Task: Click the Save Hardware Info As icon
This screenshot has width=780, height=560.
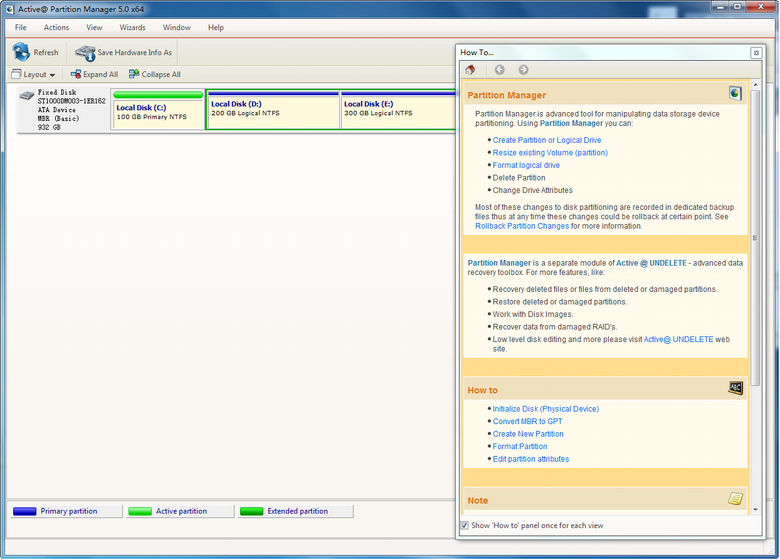Action: 84,52
